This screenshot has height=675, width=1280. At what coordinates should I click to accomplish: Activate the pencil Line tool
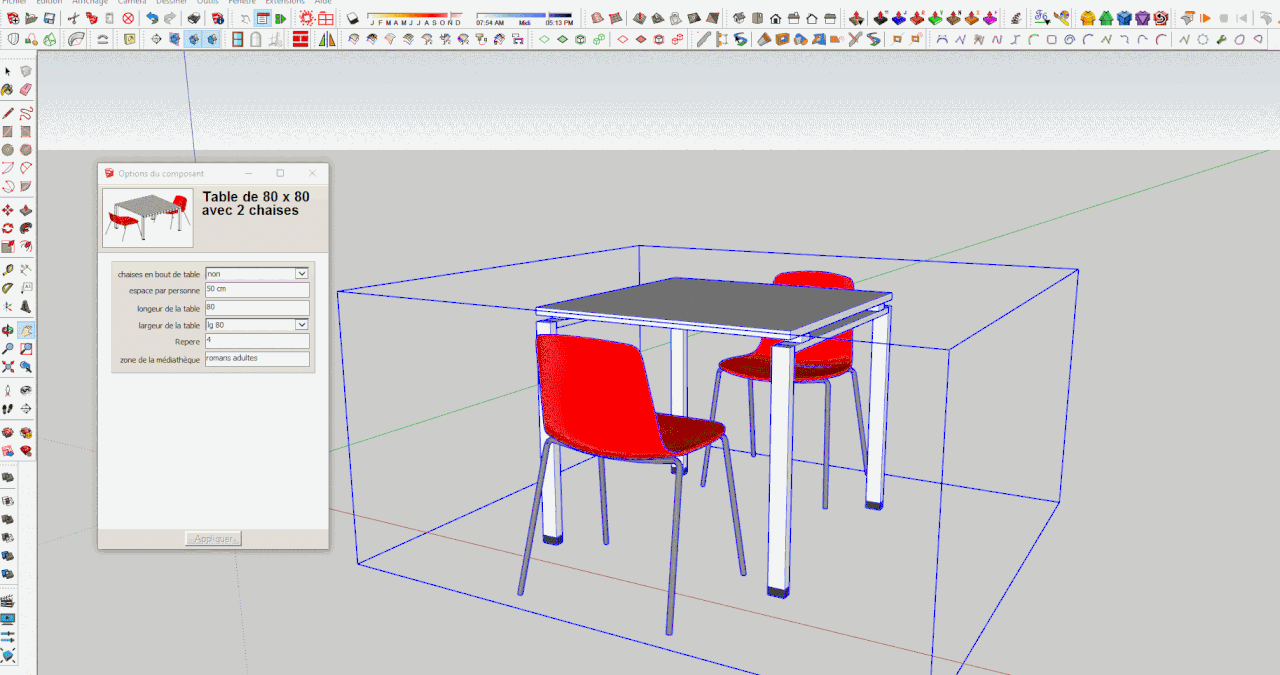coord(8,112)
